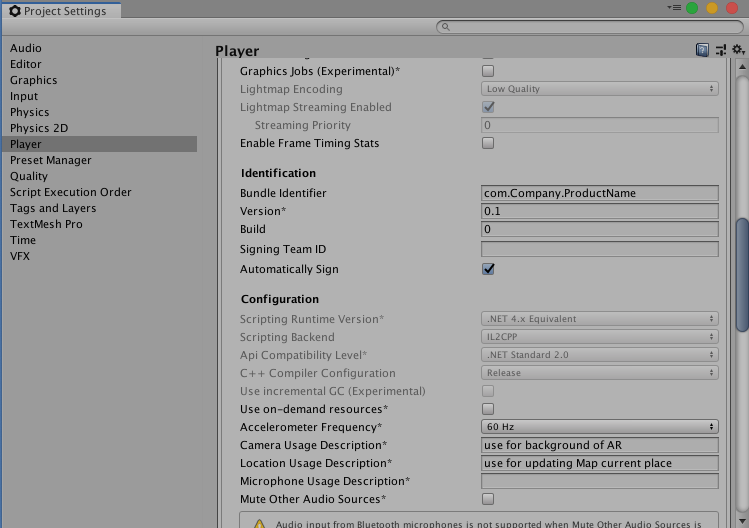749x528 pixels.
Task: Expand the Api Compatibility Level dropdown
Action: point(600,355)
